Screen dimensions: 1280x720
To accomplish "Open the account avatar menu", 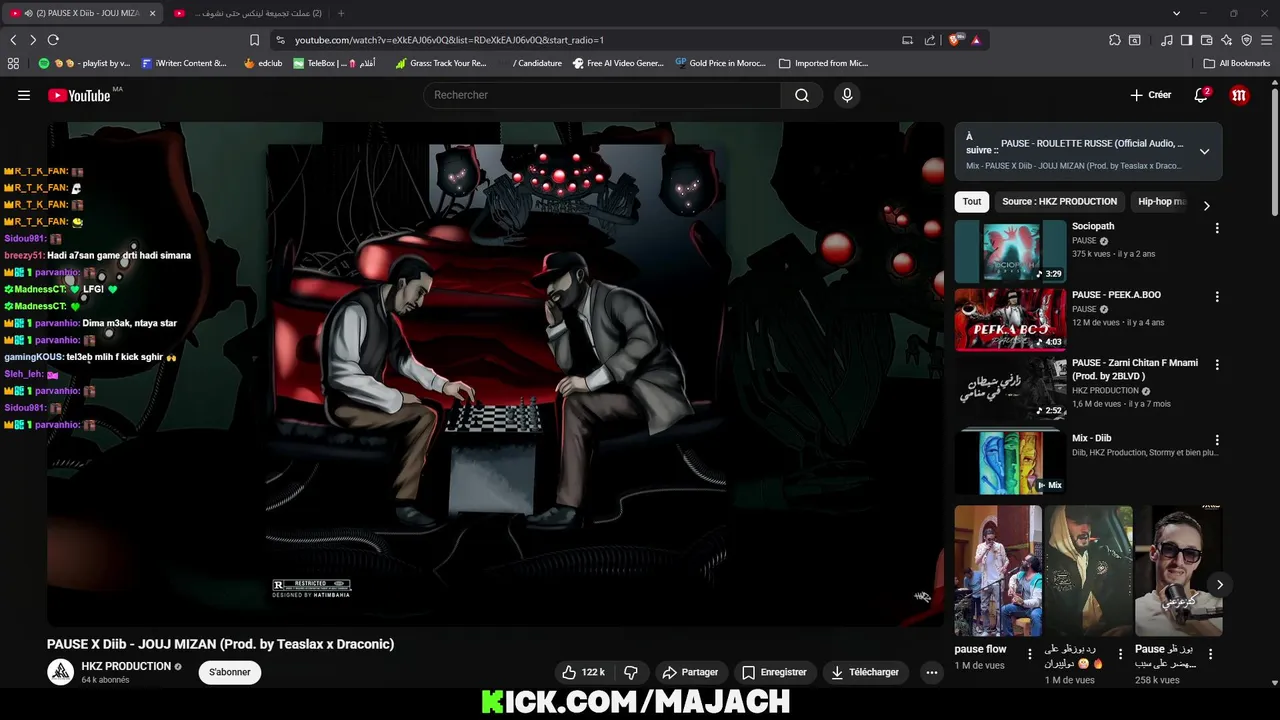I will click(1240, 95).
